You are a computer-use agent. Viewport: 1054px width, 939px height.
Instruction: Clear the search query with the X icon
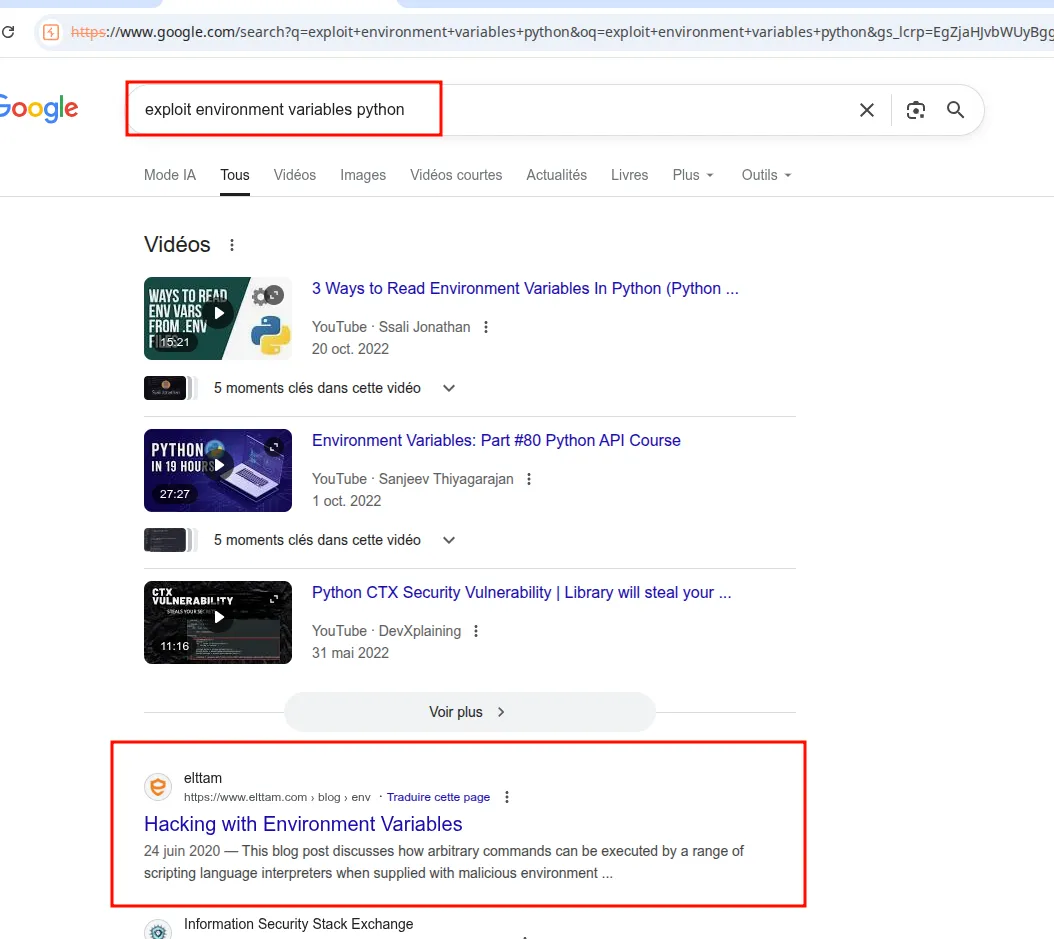tap(866, 111)
